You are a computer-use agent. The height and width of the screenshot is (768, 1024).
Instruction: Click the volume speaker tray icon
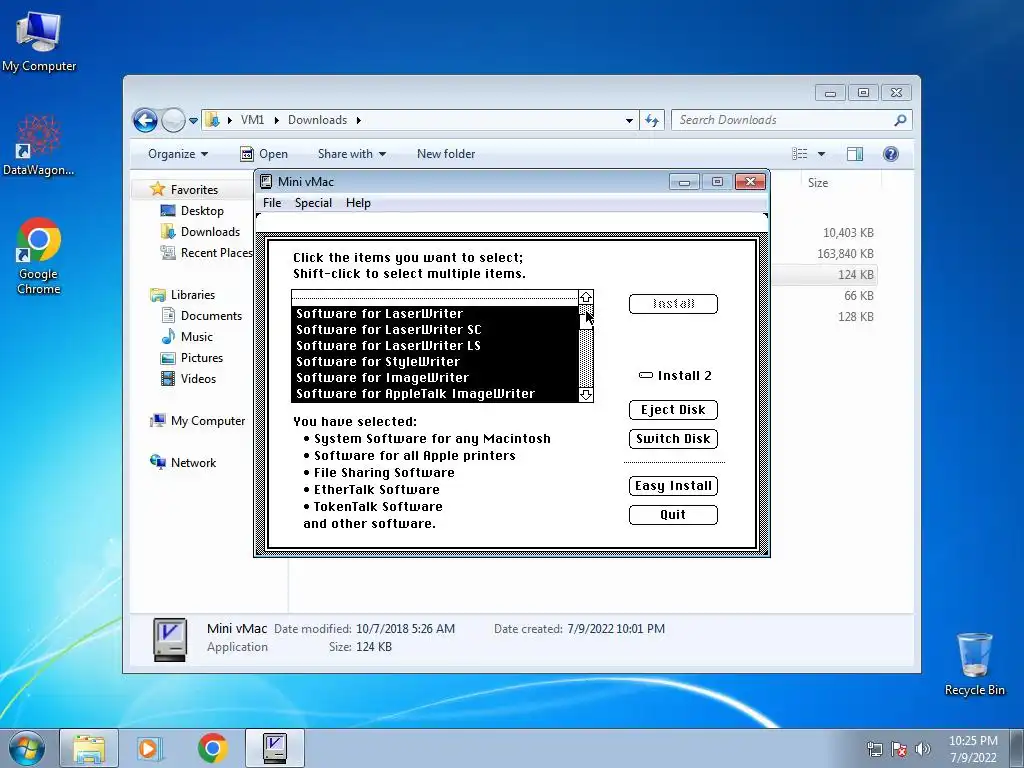(x=923, y=749)
